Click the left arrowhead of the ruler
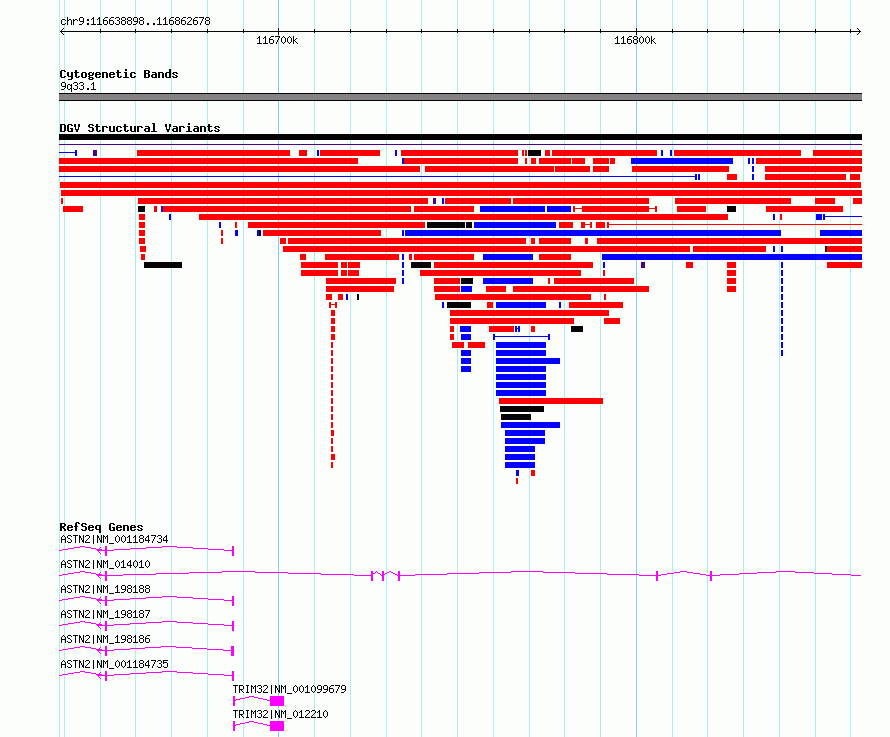The image size is (890, 737). tap(62, 31)
